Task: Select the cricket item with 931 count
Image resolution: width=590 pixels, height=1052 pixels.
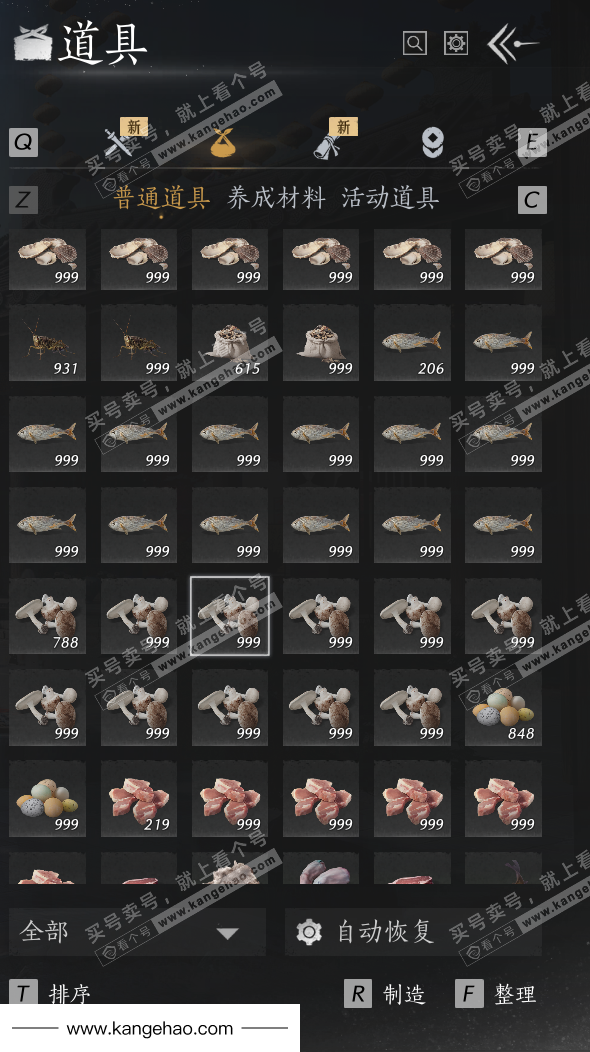Action: pyautogui.click(x=48, y=343)
